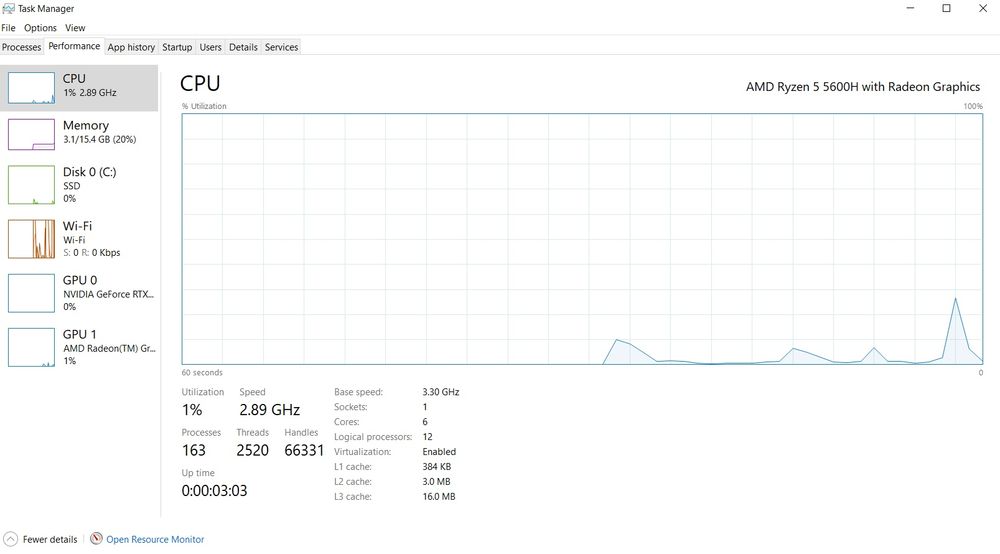Select the Disk 0 (C:) sidebar label
This screenshot has height=554, width=1000.
coord(89,172)
